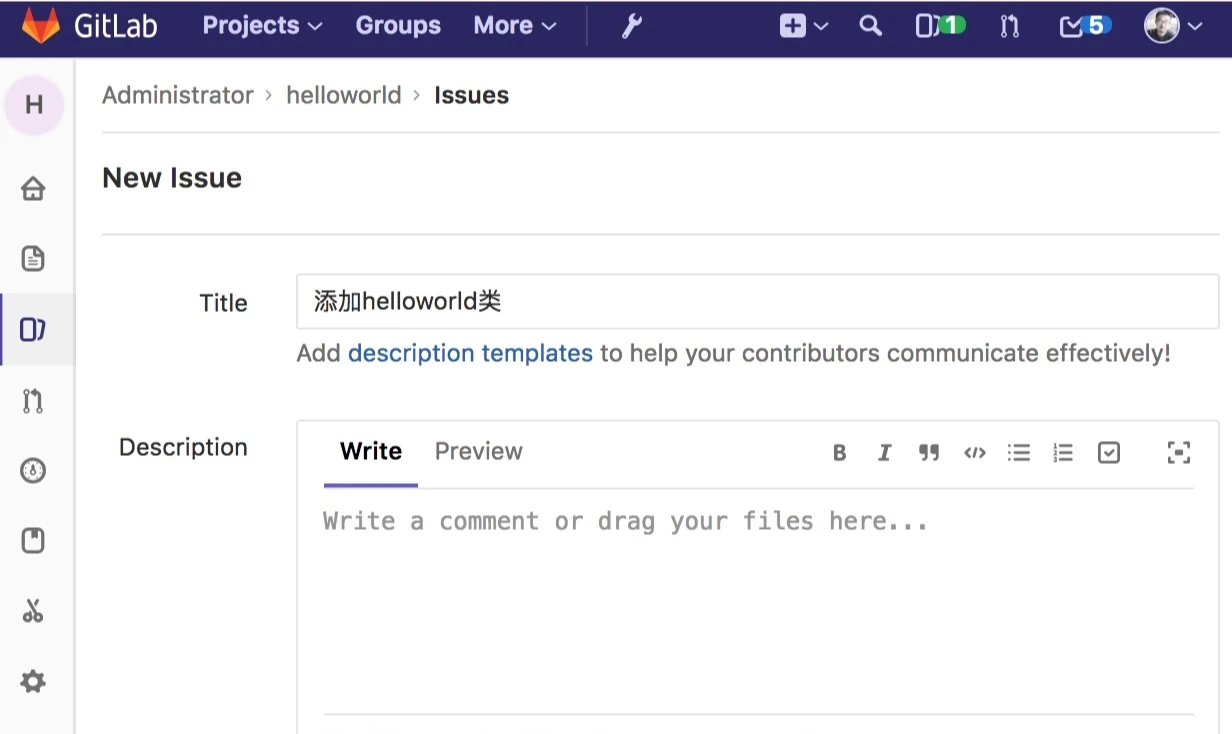Go to helloworld breadcrumb link
This screenshot has height=734, width=1232.
coord(343,95)
